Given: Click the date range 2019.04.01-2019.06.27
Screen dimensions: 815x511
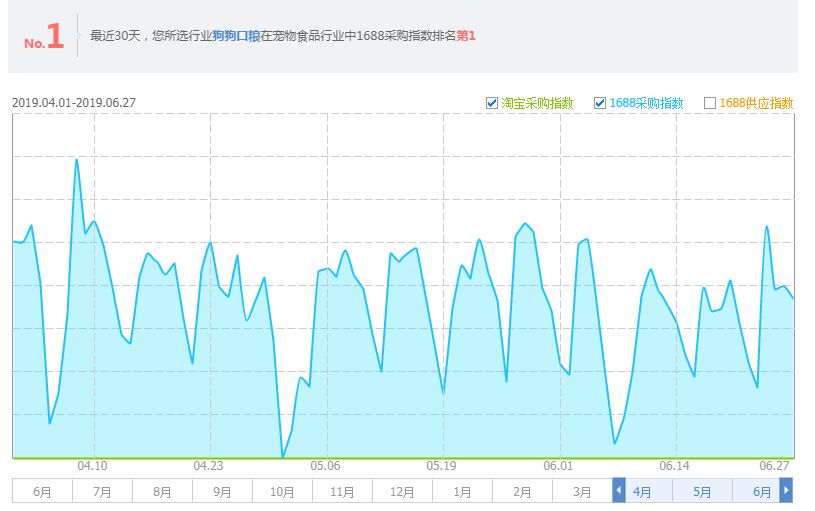Looking at the screenshot, I should click(x=74, y=102).
